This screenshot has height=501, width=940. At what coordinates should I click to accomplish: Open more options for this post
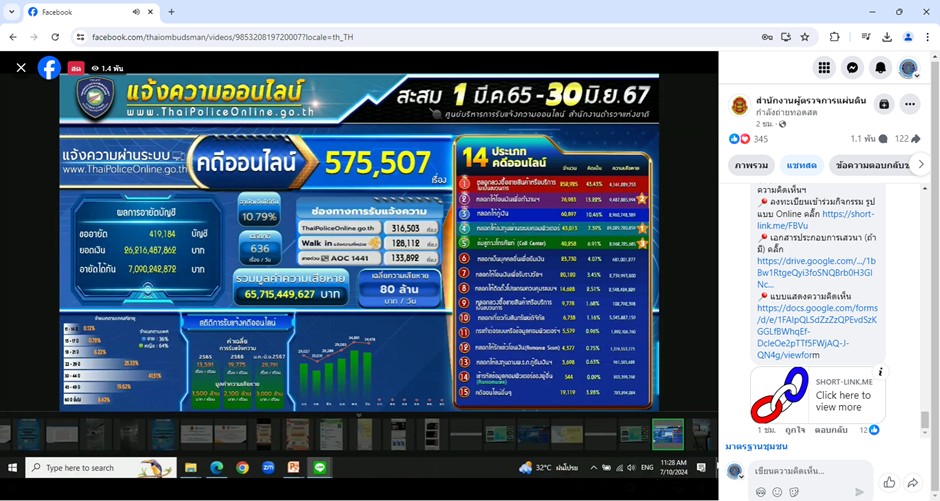click(910, 104)
